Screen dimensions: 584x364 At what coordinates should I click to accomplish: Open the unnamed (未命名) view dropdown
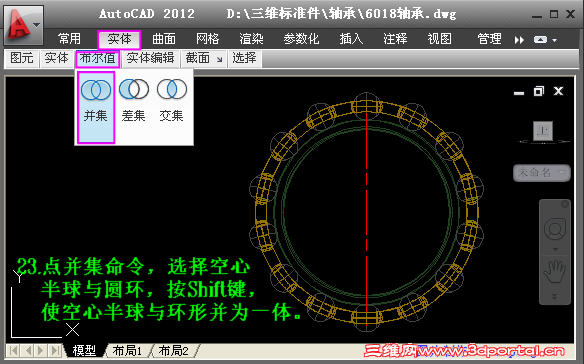tap(542, 173)
